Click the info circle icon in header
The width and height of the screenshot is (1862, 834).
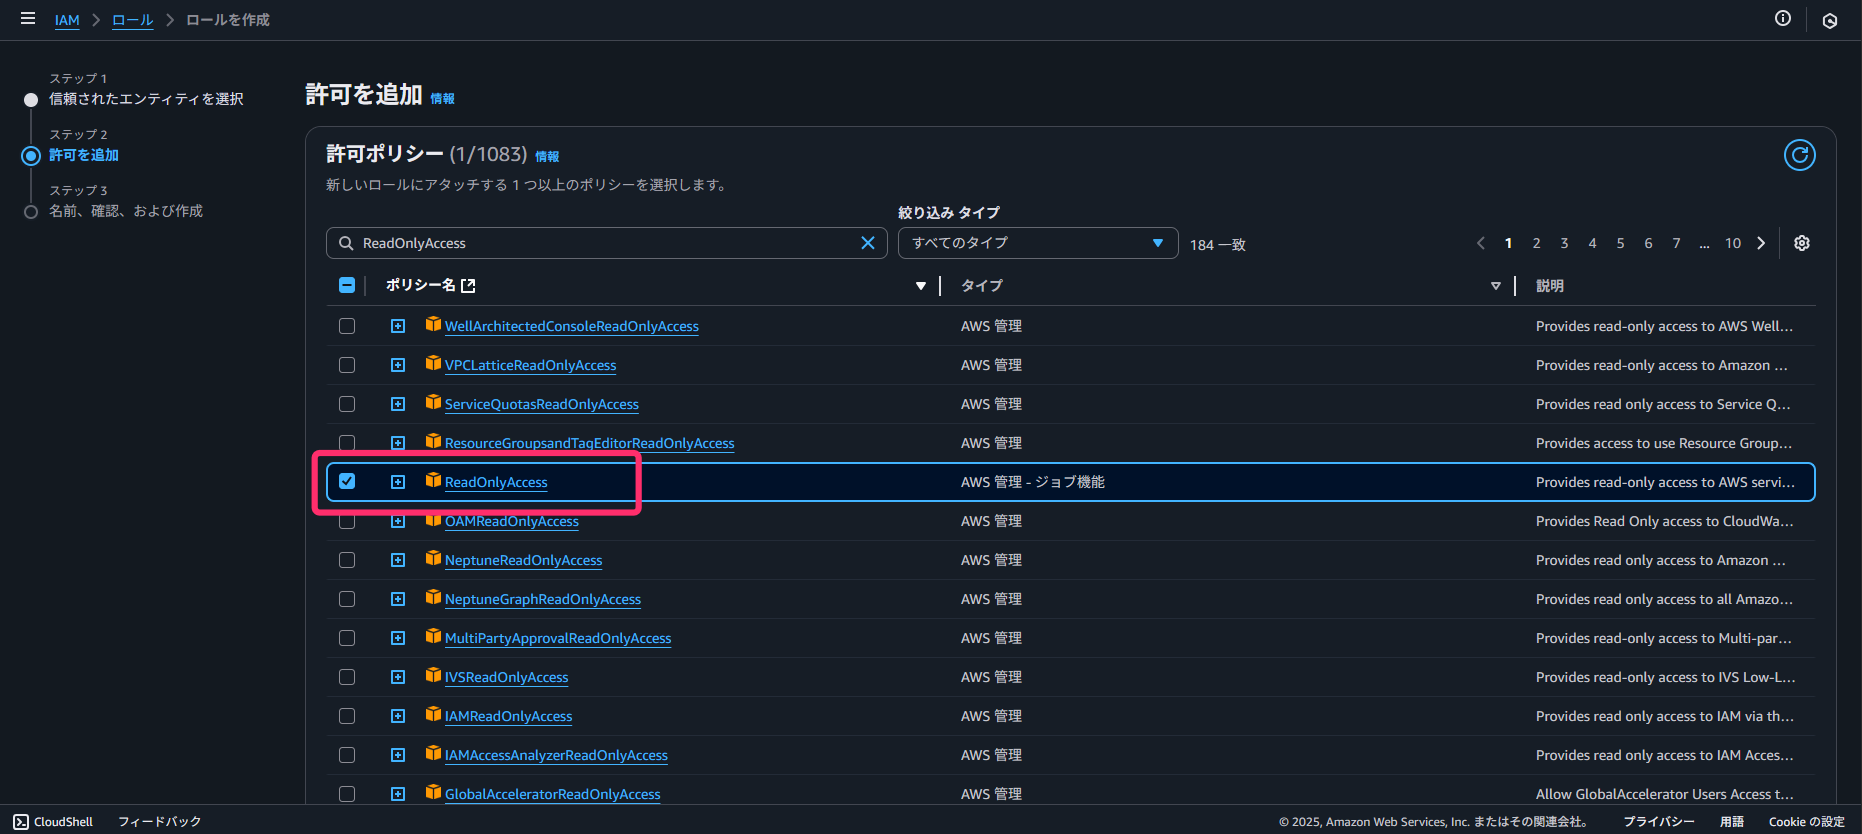click(x=1783, y=19)
